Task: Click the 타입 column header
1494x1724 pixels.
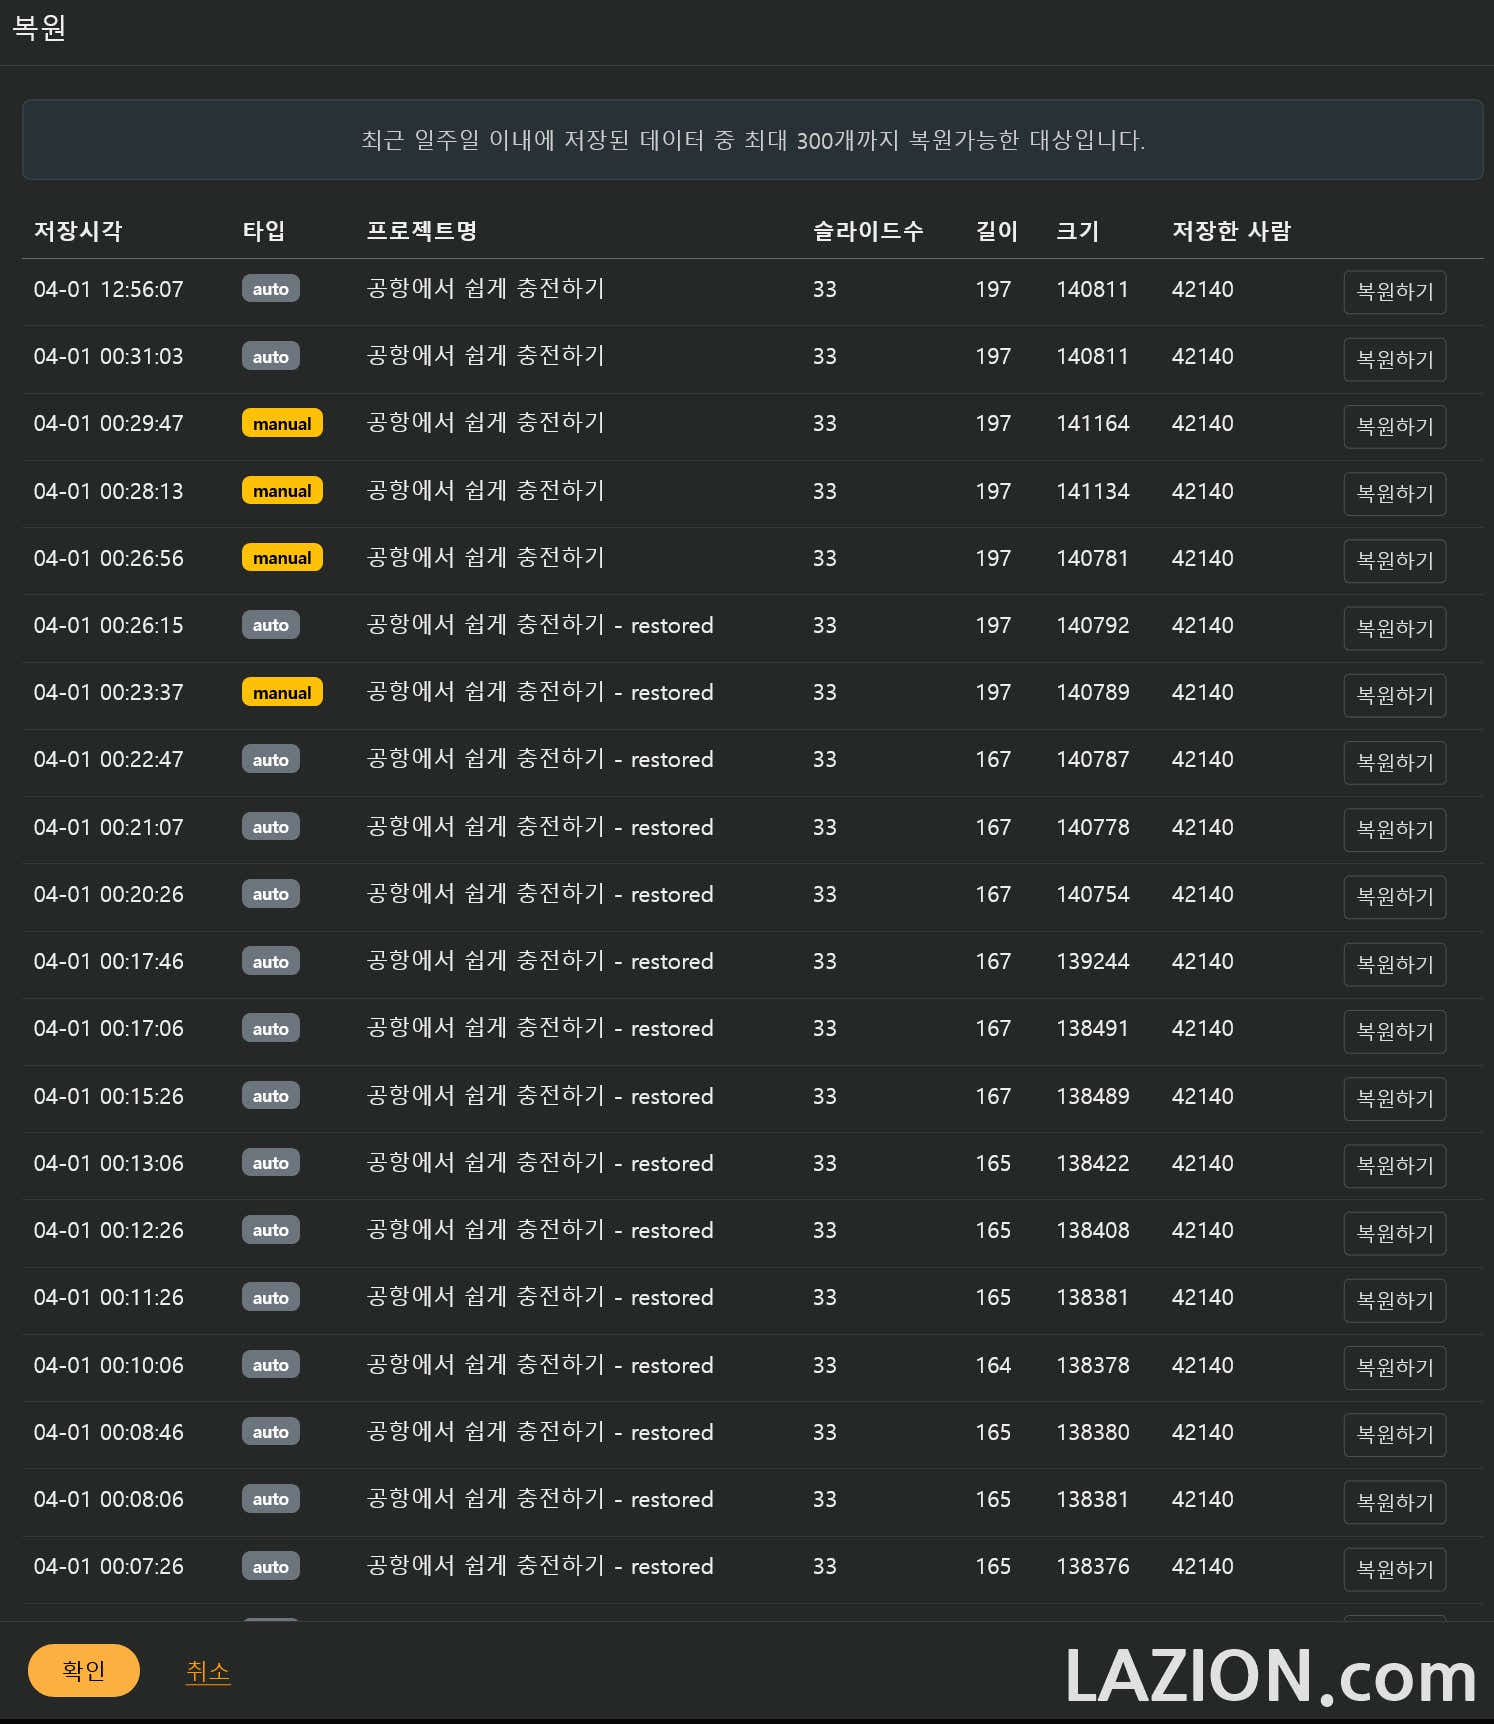Action: pos(264,231)
